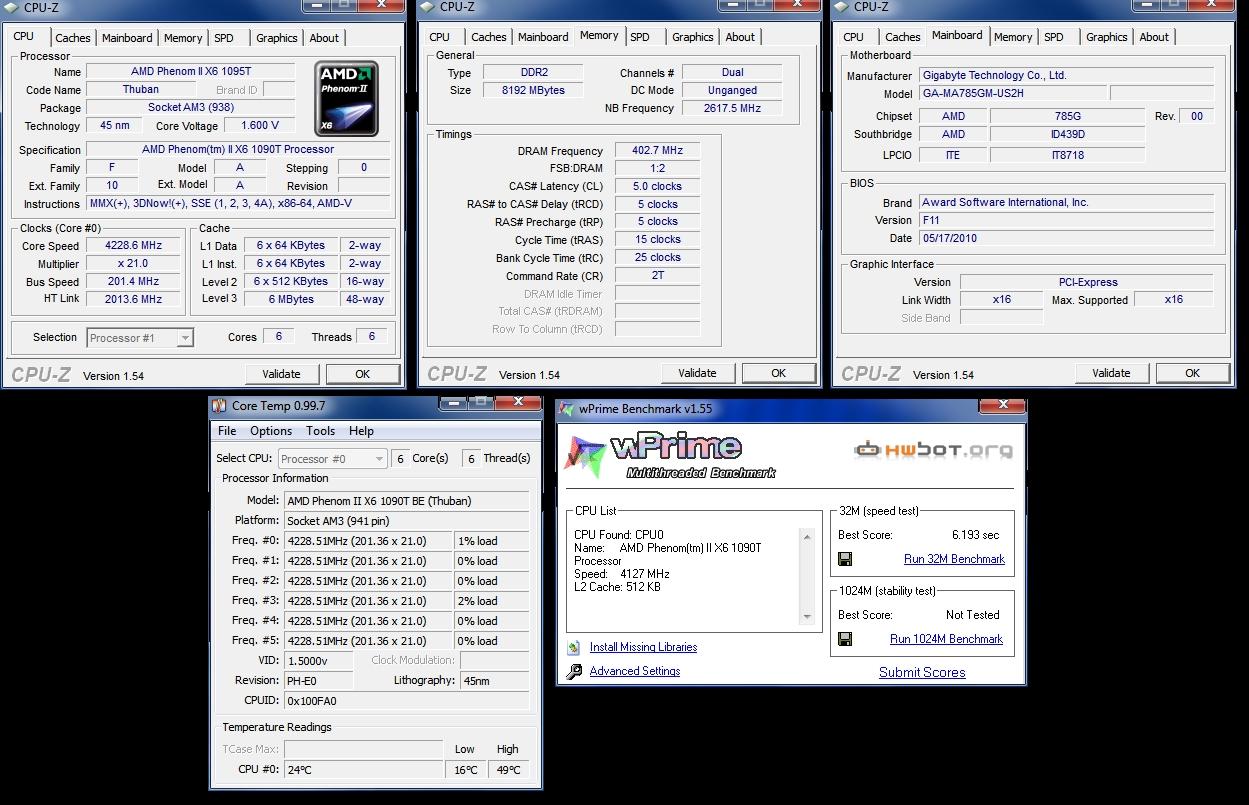Click the CPUID value 0x100FA0
The width and height of the screenshot is (1249, 805).
click(407, 701)
